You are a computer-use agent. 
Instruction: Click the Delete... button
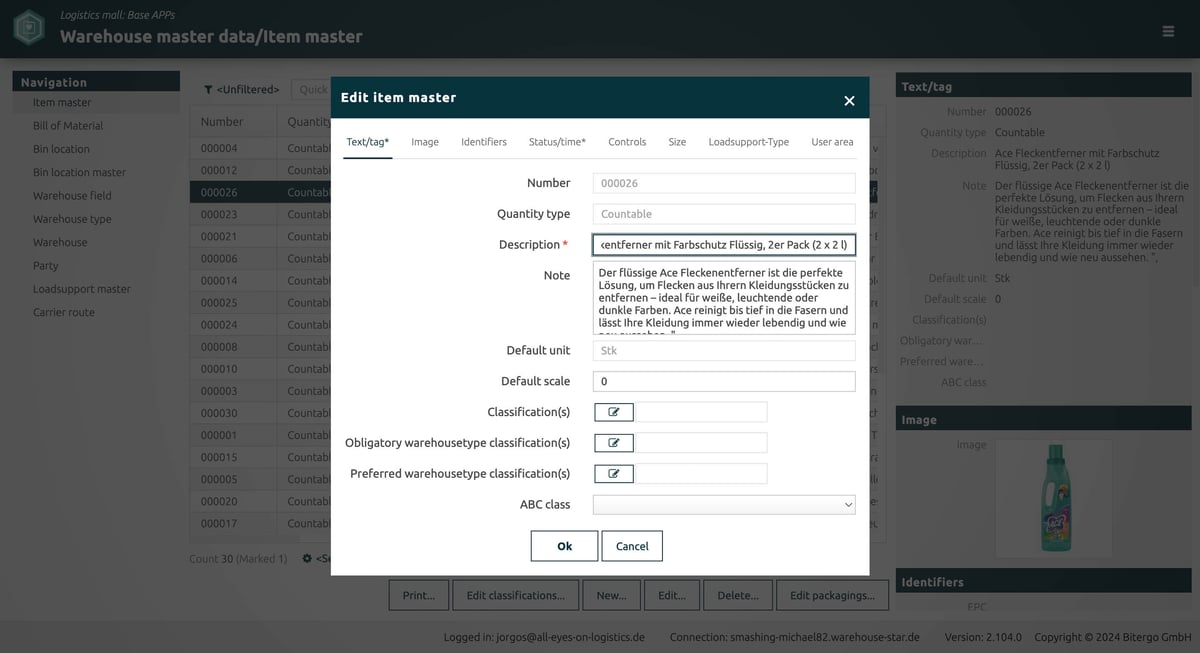(x=737, y=595)
